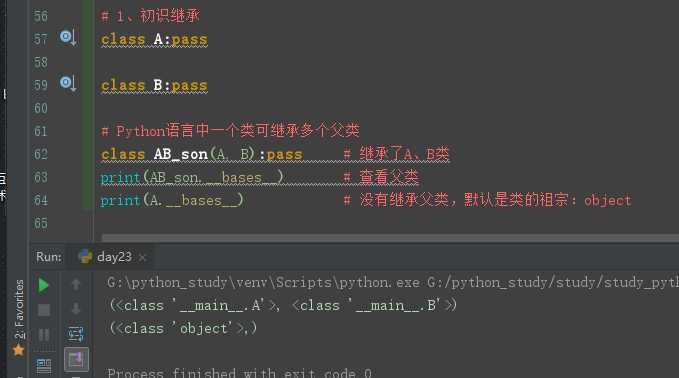Screen dimensions: 679x378
Task: Click the up arrow in Run toolbar
Action: [x=76, y=284]
